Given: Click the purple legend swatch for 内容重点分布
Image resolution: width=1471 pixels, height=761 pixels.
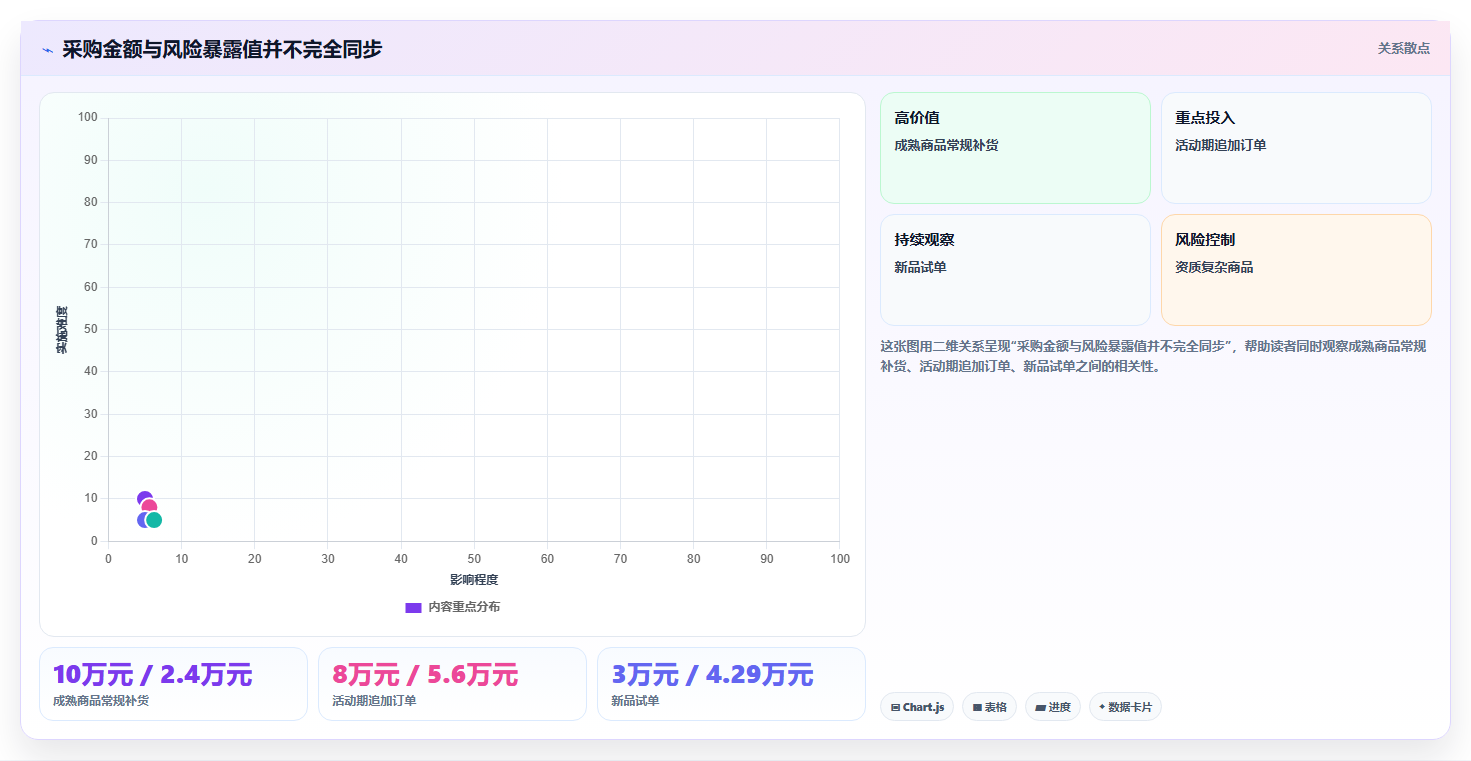Looking at the screenshot, I should (413, 607).
